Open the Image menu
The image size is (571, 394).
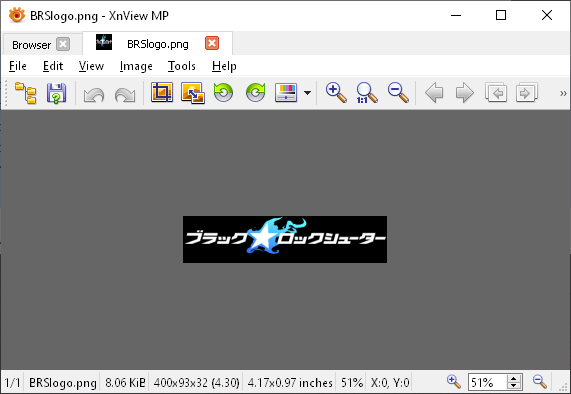(136, 66)
